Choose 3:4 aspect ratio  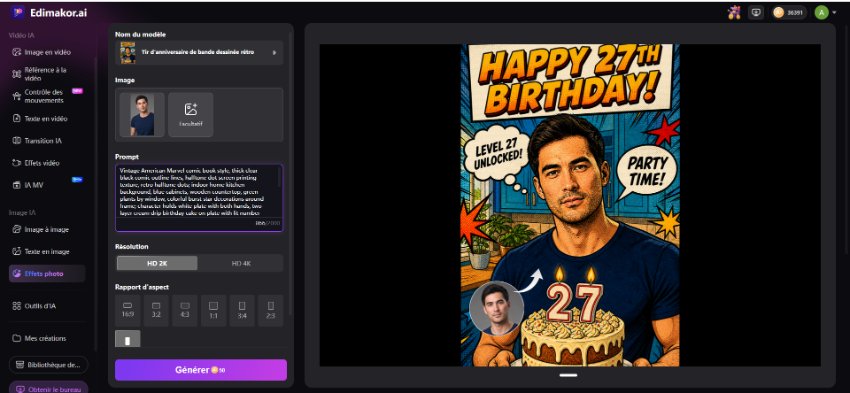(242, 311)
